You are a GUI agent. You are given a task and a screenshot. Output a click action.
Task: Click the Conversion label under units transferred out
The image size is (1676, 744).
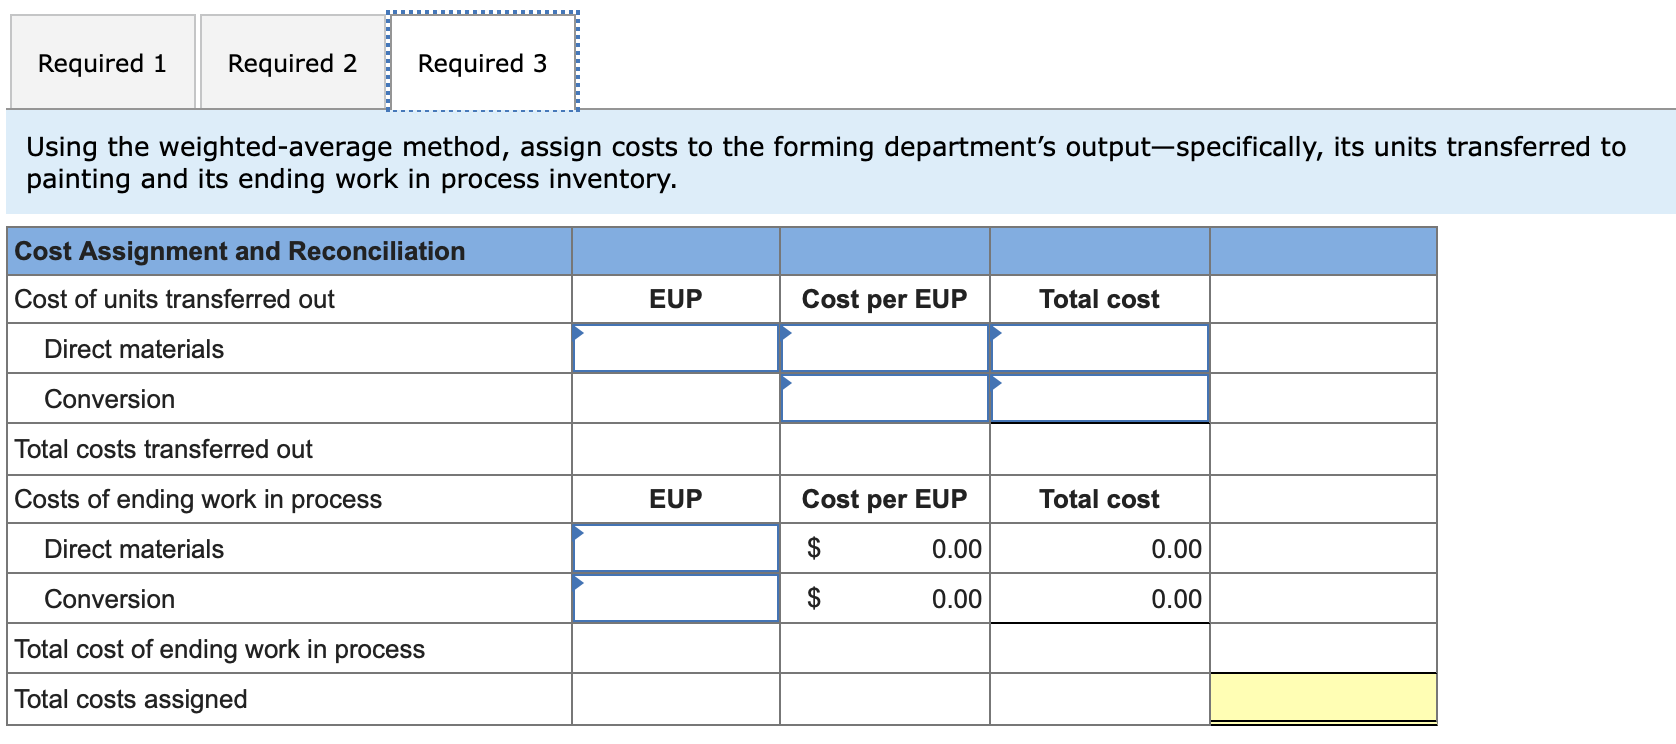[x=110, y=399]
